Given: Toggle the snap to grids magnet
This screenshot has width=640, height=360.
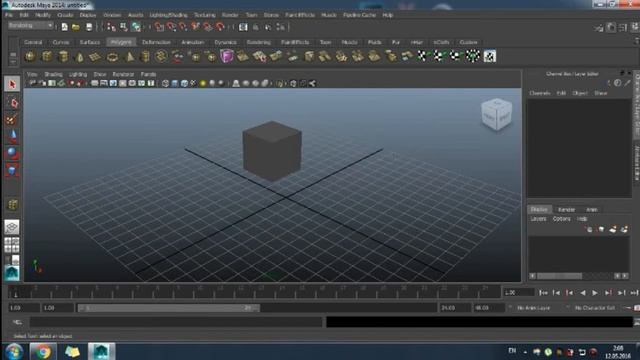Looking at the screenshot, I should 159,27.
